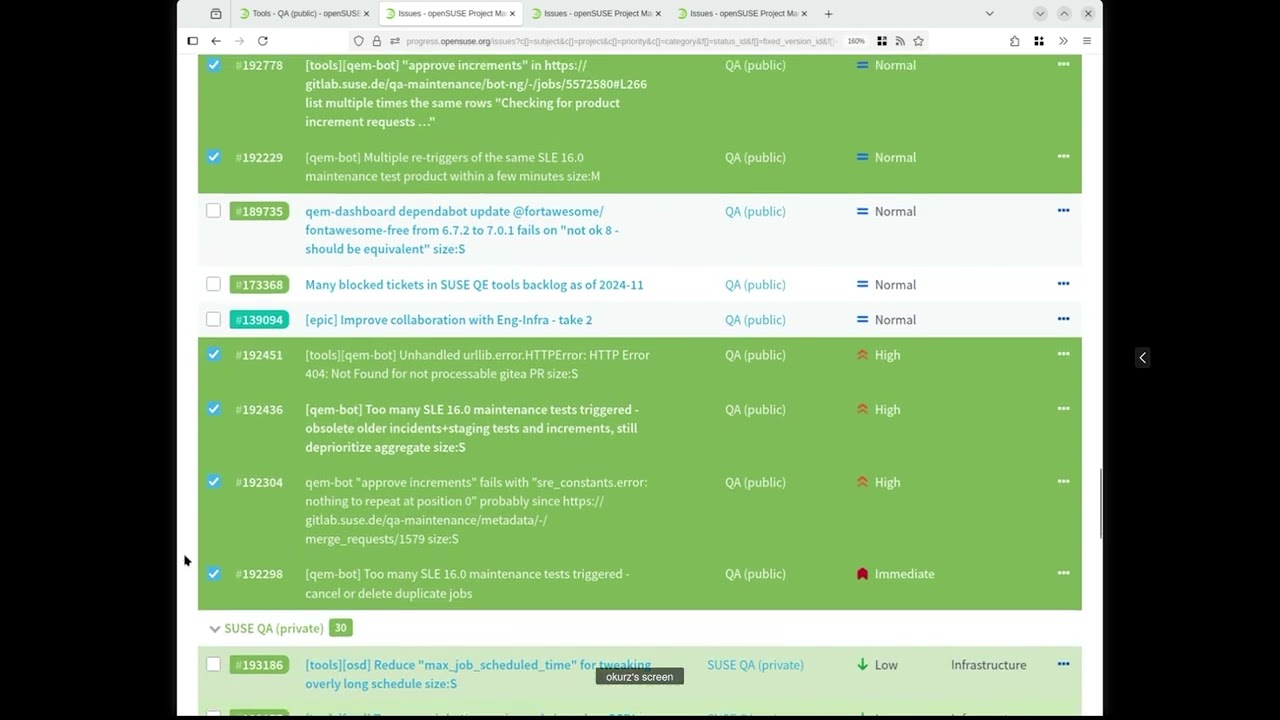The width and height of the screenshot is (1280, 720).
Task: Focus the progress.opensuse.org address bar
Action: click(620, 41)
